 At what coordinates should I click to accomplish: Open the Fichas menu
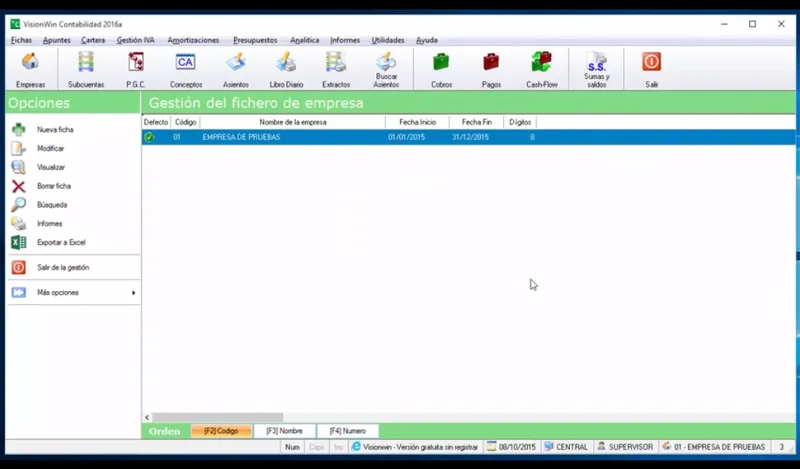pyautogui.click(x=21, y=40)
